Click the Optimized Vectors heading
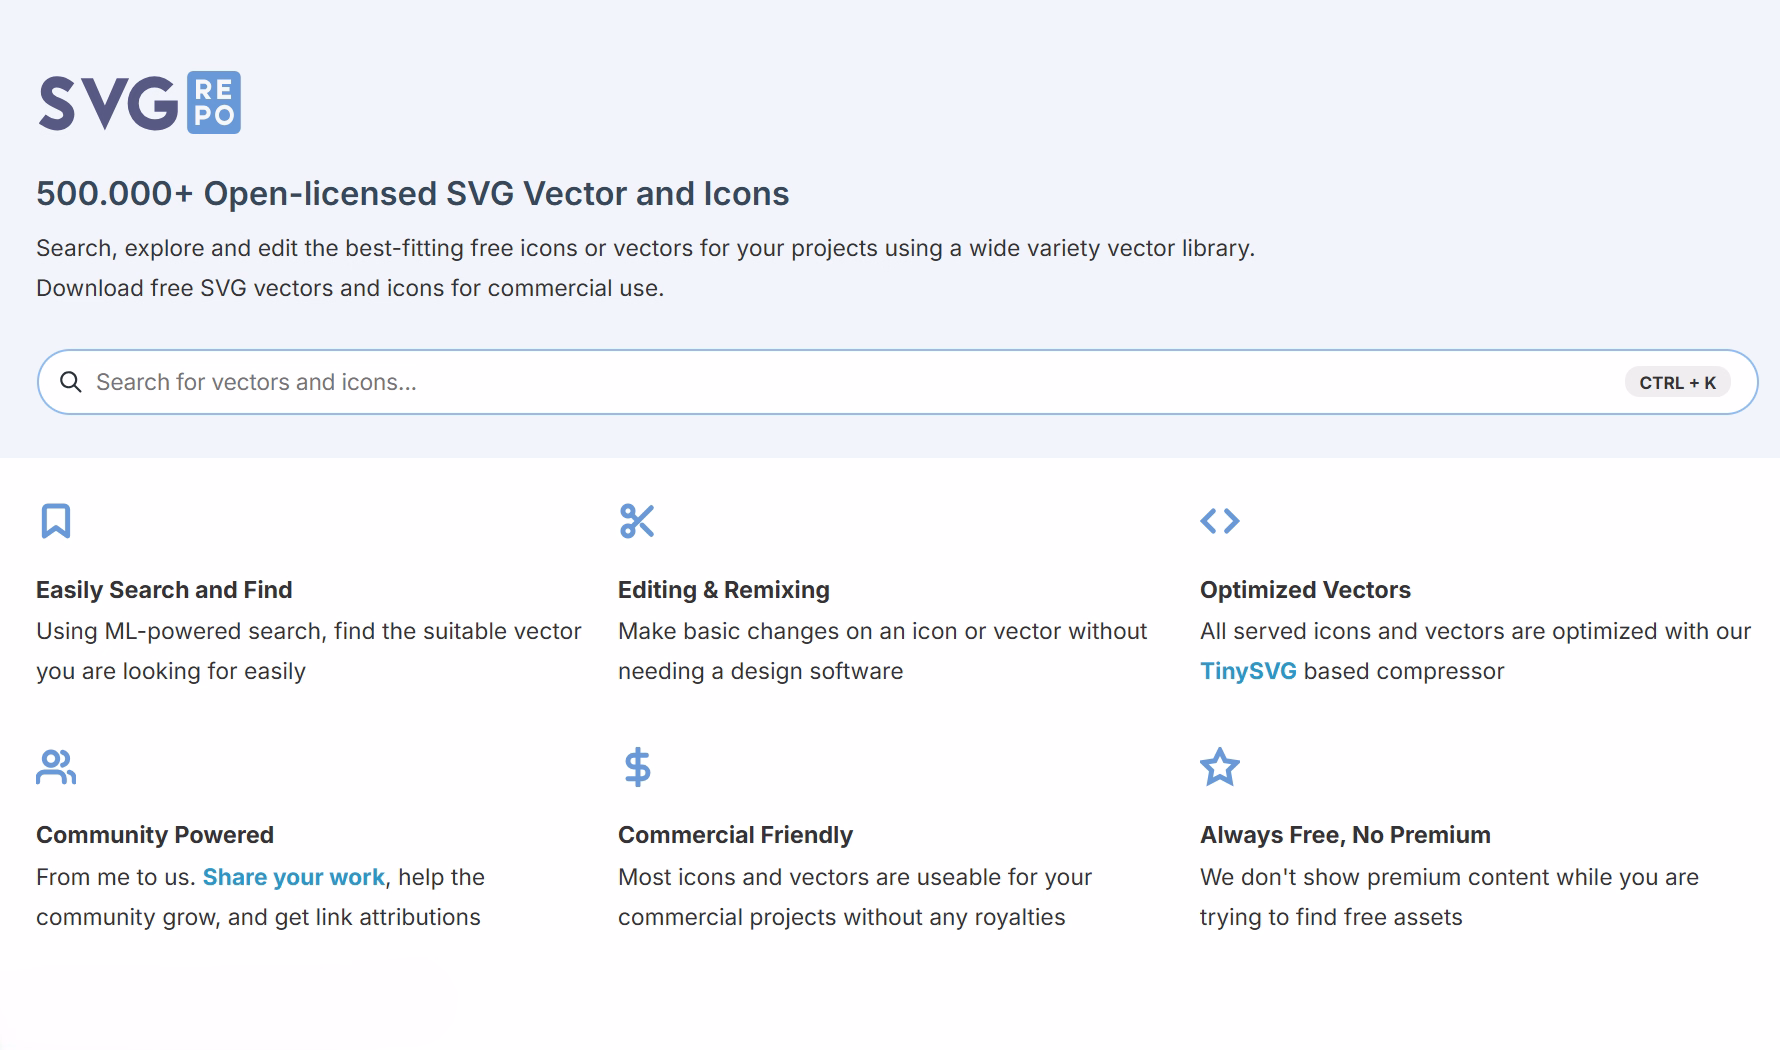 (1304, 589)
